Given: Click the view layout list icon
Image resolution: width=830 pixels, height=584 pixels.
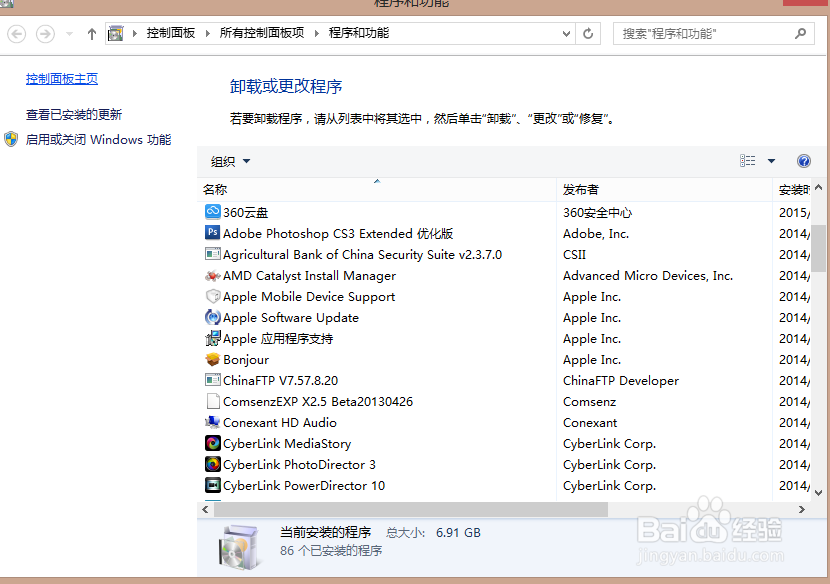Looking at the screenshot, I should coord(747,160).
